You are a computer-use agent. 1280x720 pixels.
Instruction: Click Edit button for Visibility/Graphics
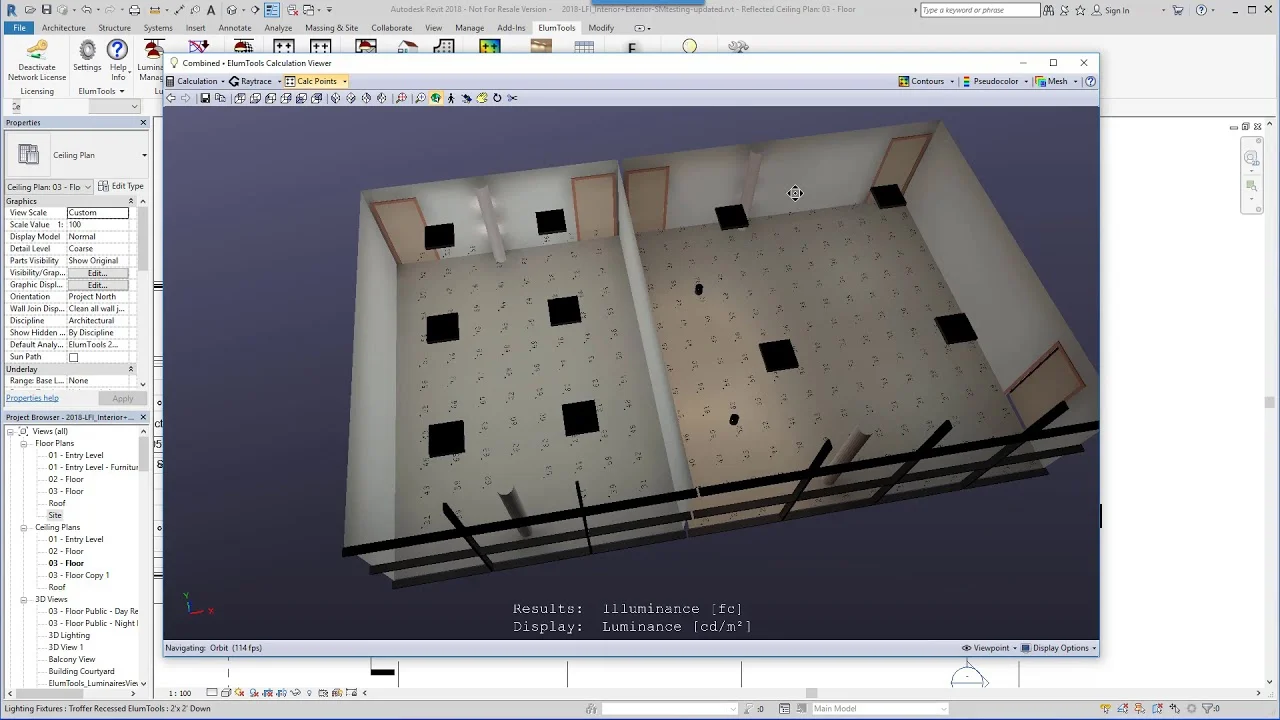(x=97, y=273)
